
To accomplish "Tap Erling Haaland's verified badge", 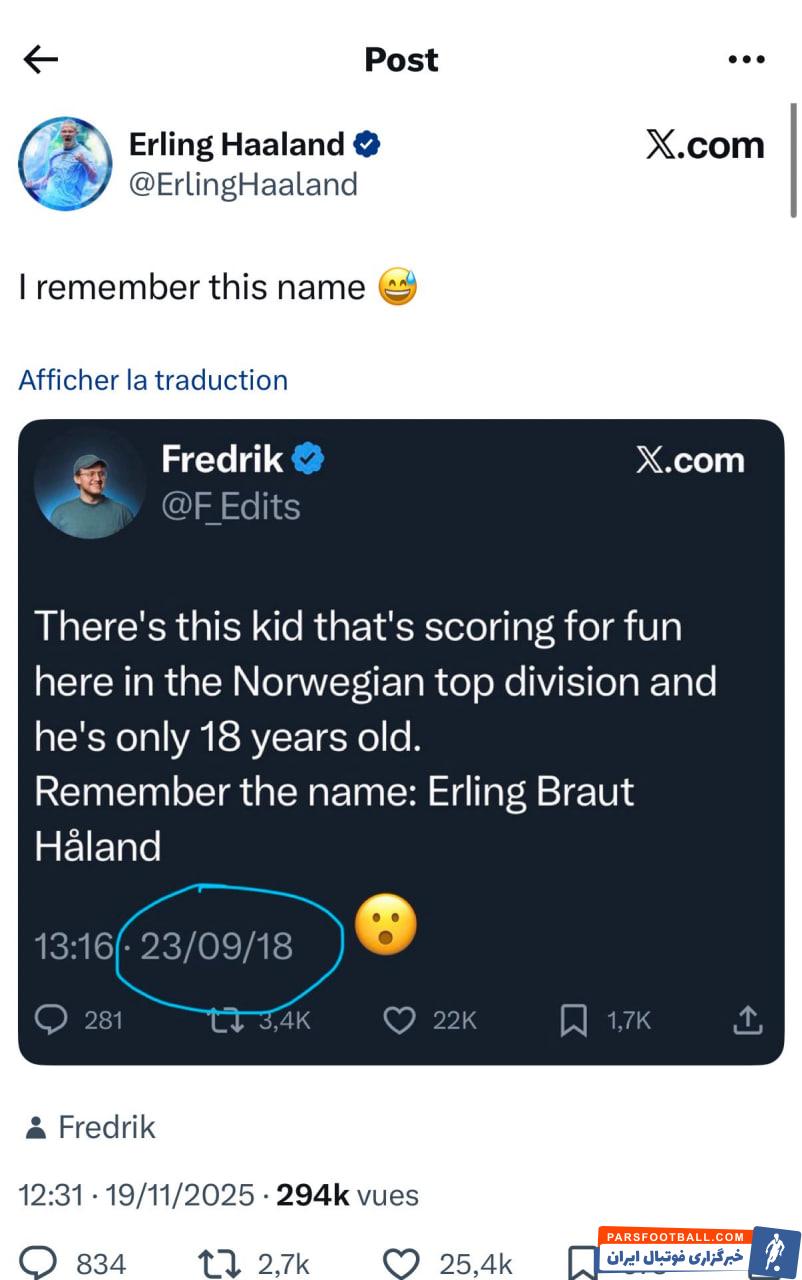I will click(367, 145).
